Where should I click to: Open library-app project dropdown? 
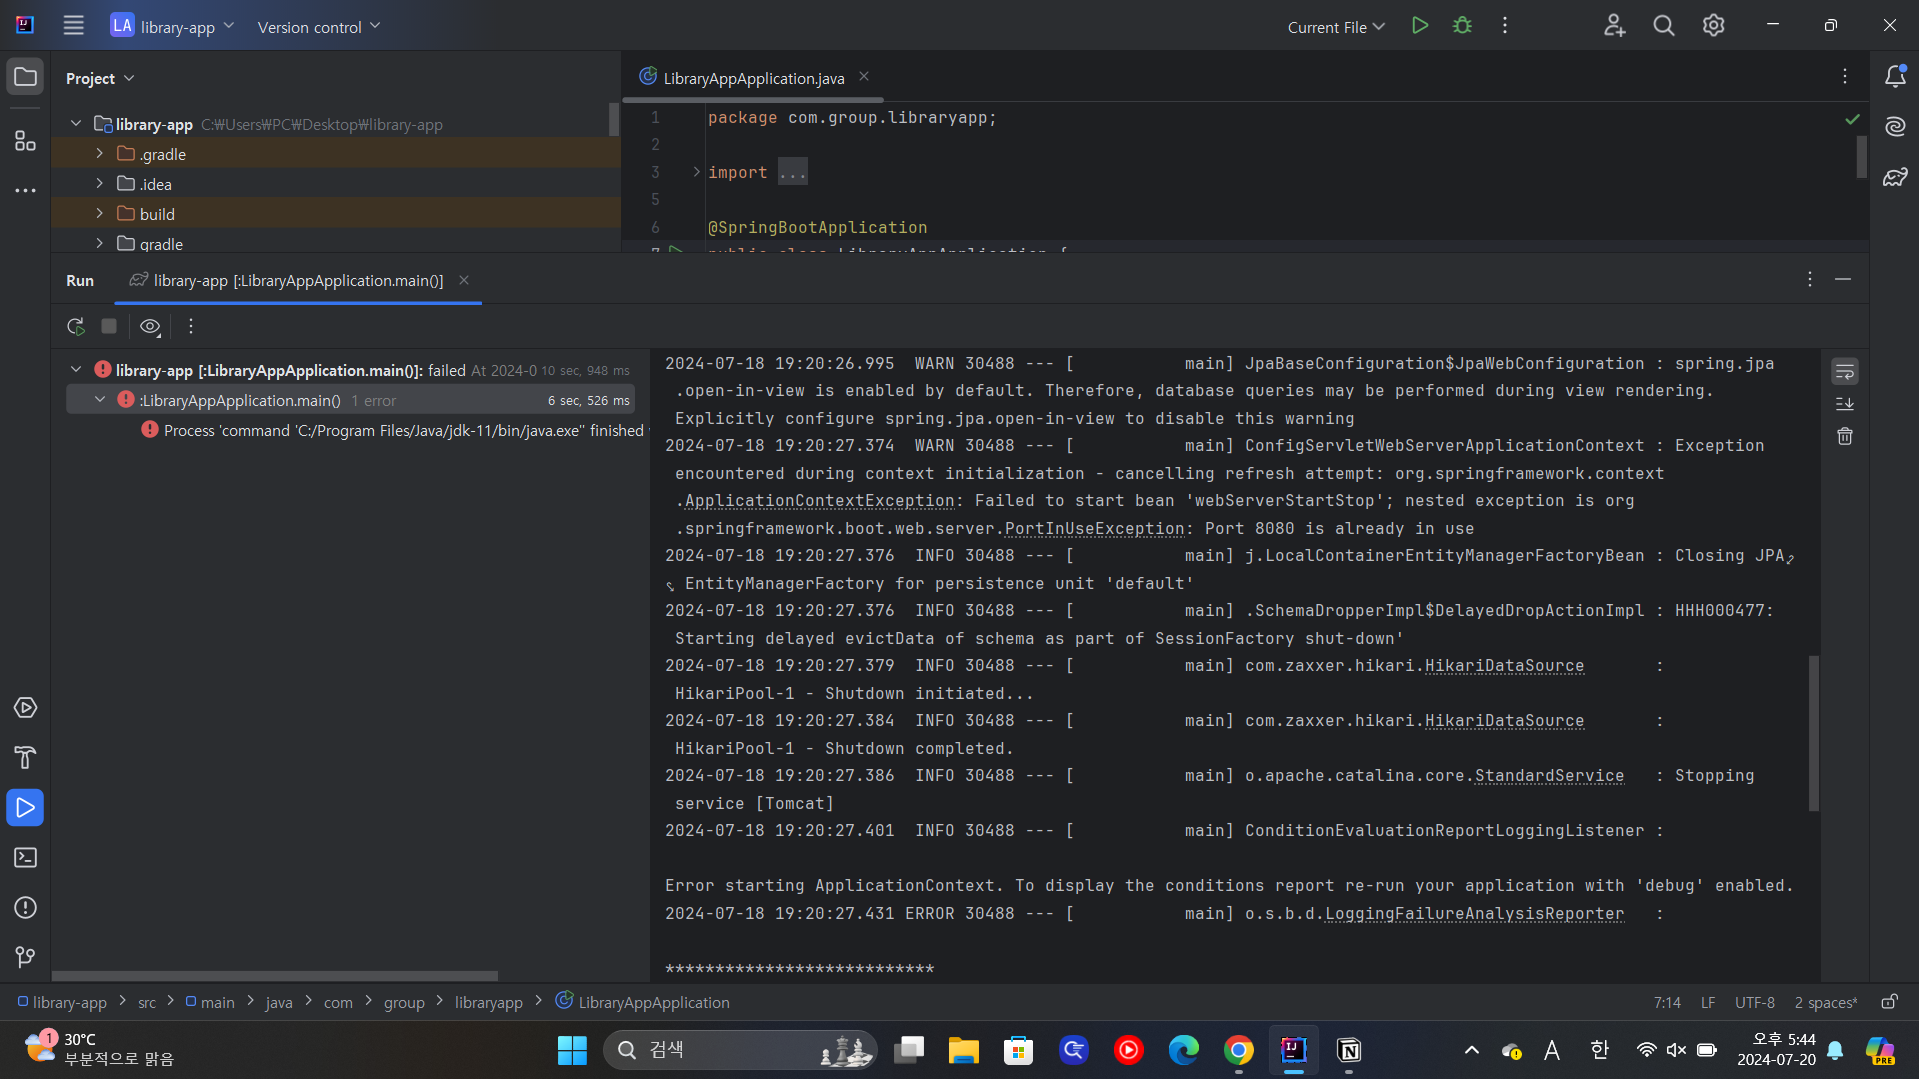(x=172, y=26)
